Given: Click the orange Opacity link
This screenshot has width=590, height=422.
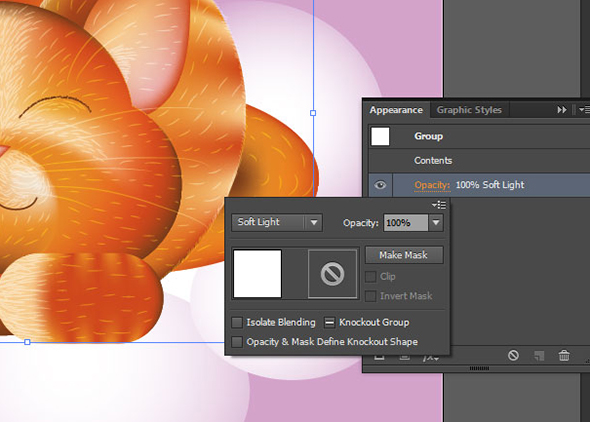Looking at the screenshot, I should pos(432,185).
